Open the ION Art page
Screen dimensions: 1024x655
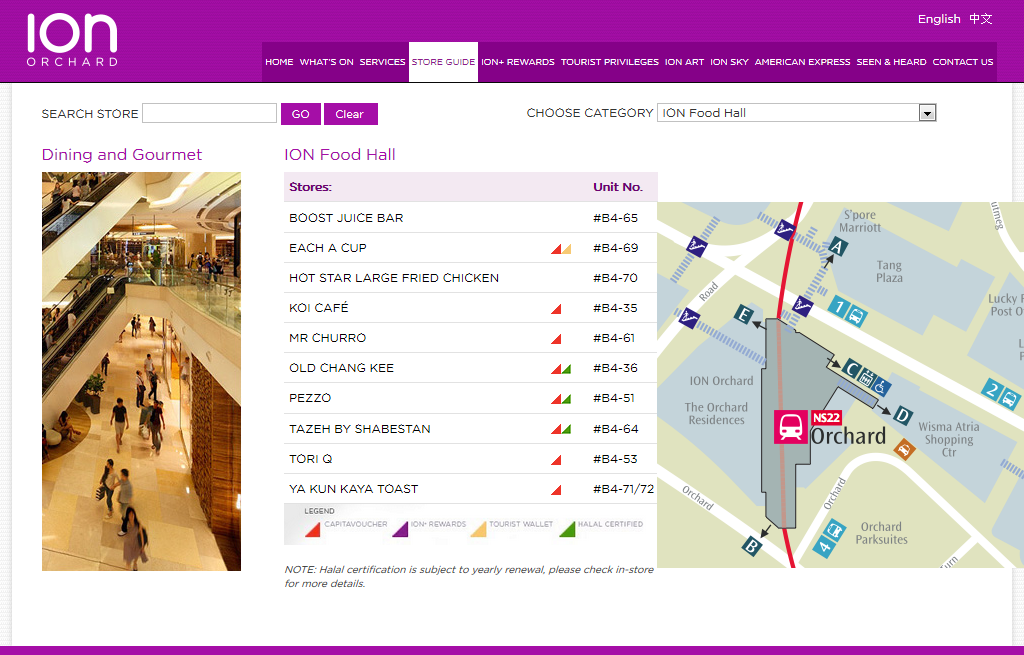point(684,62)
